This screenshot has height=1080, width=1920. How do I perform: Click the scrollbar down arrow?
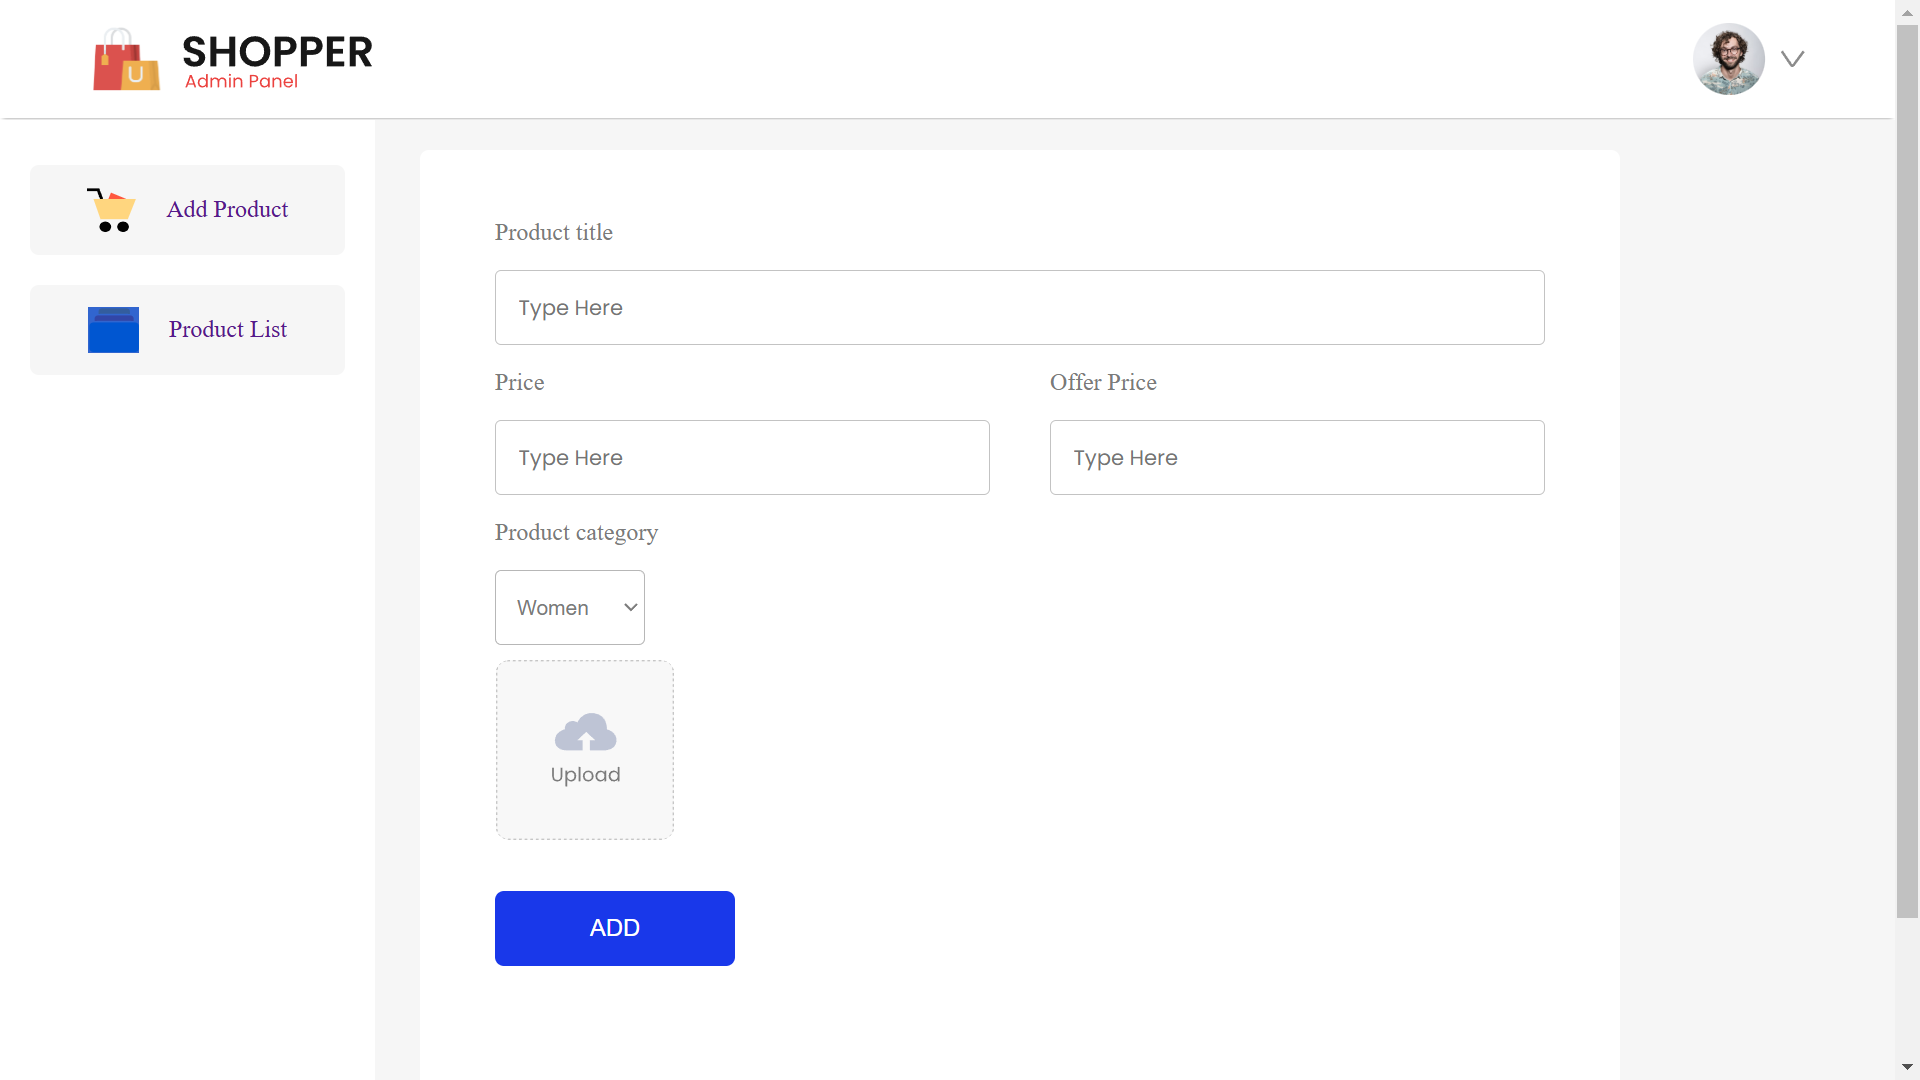(1907, 1067)
